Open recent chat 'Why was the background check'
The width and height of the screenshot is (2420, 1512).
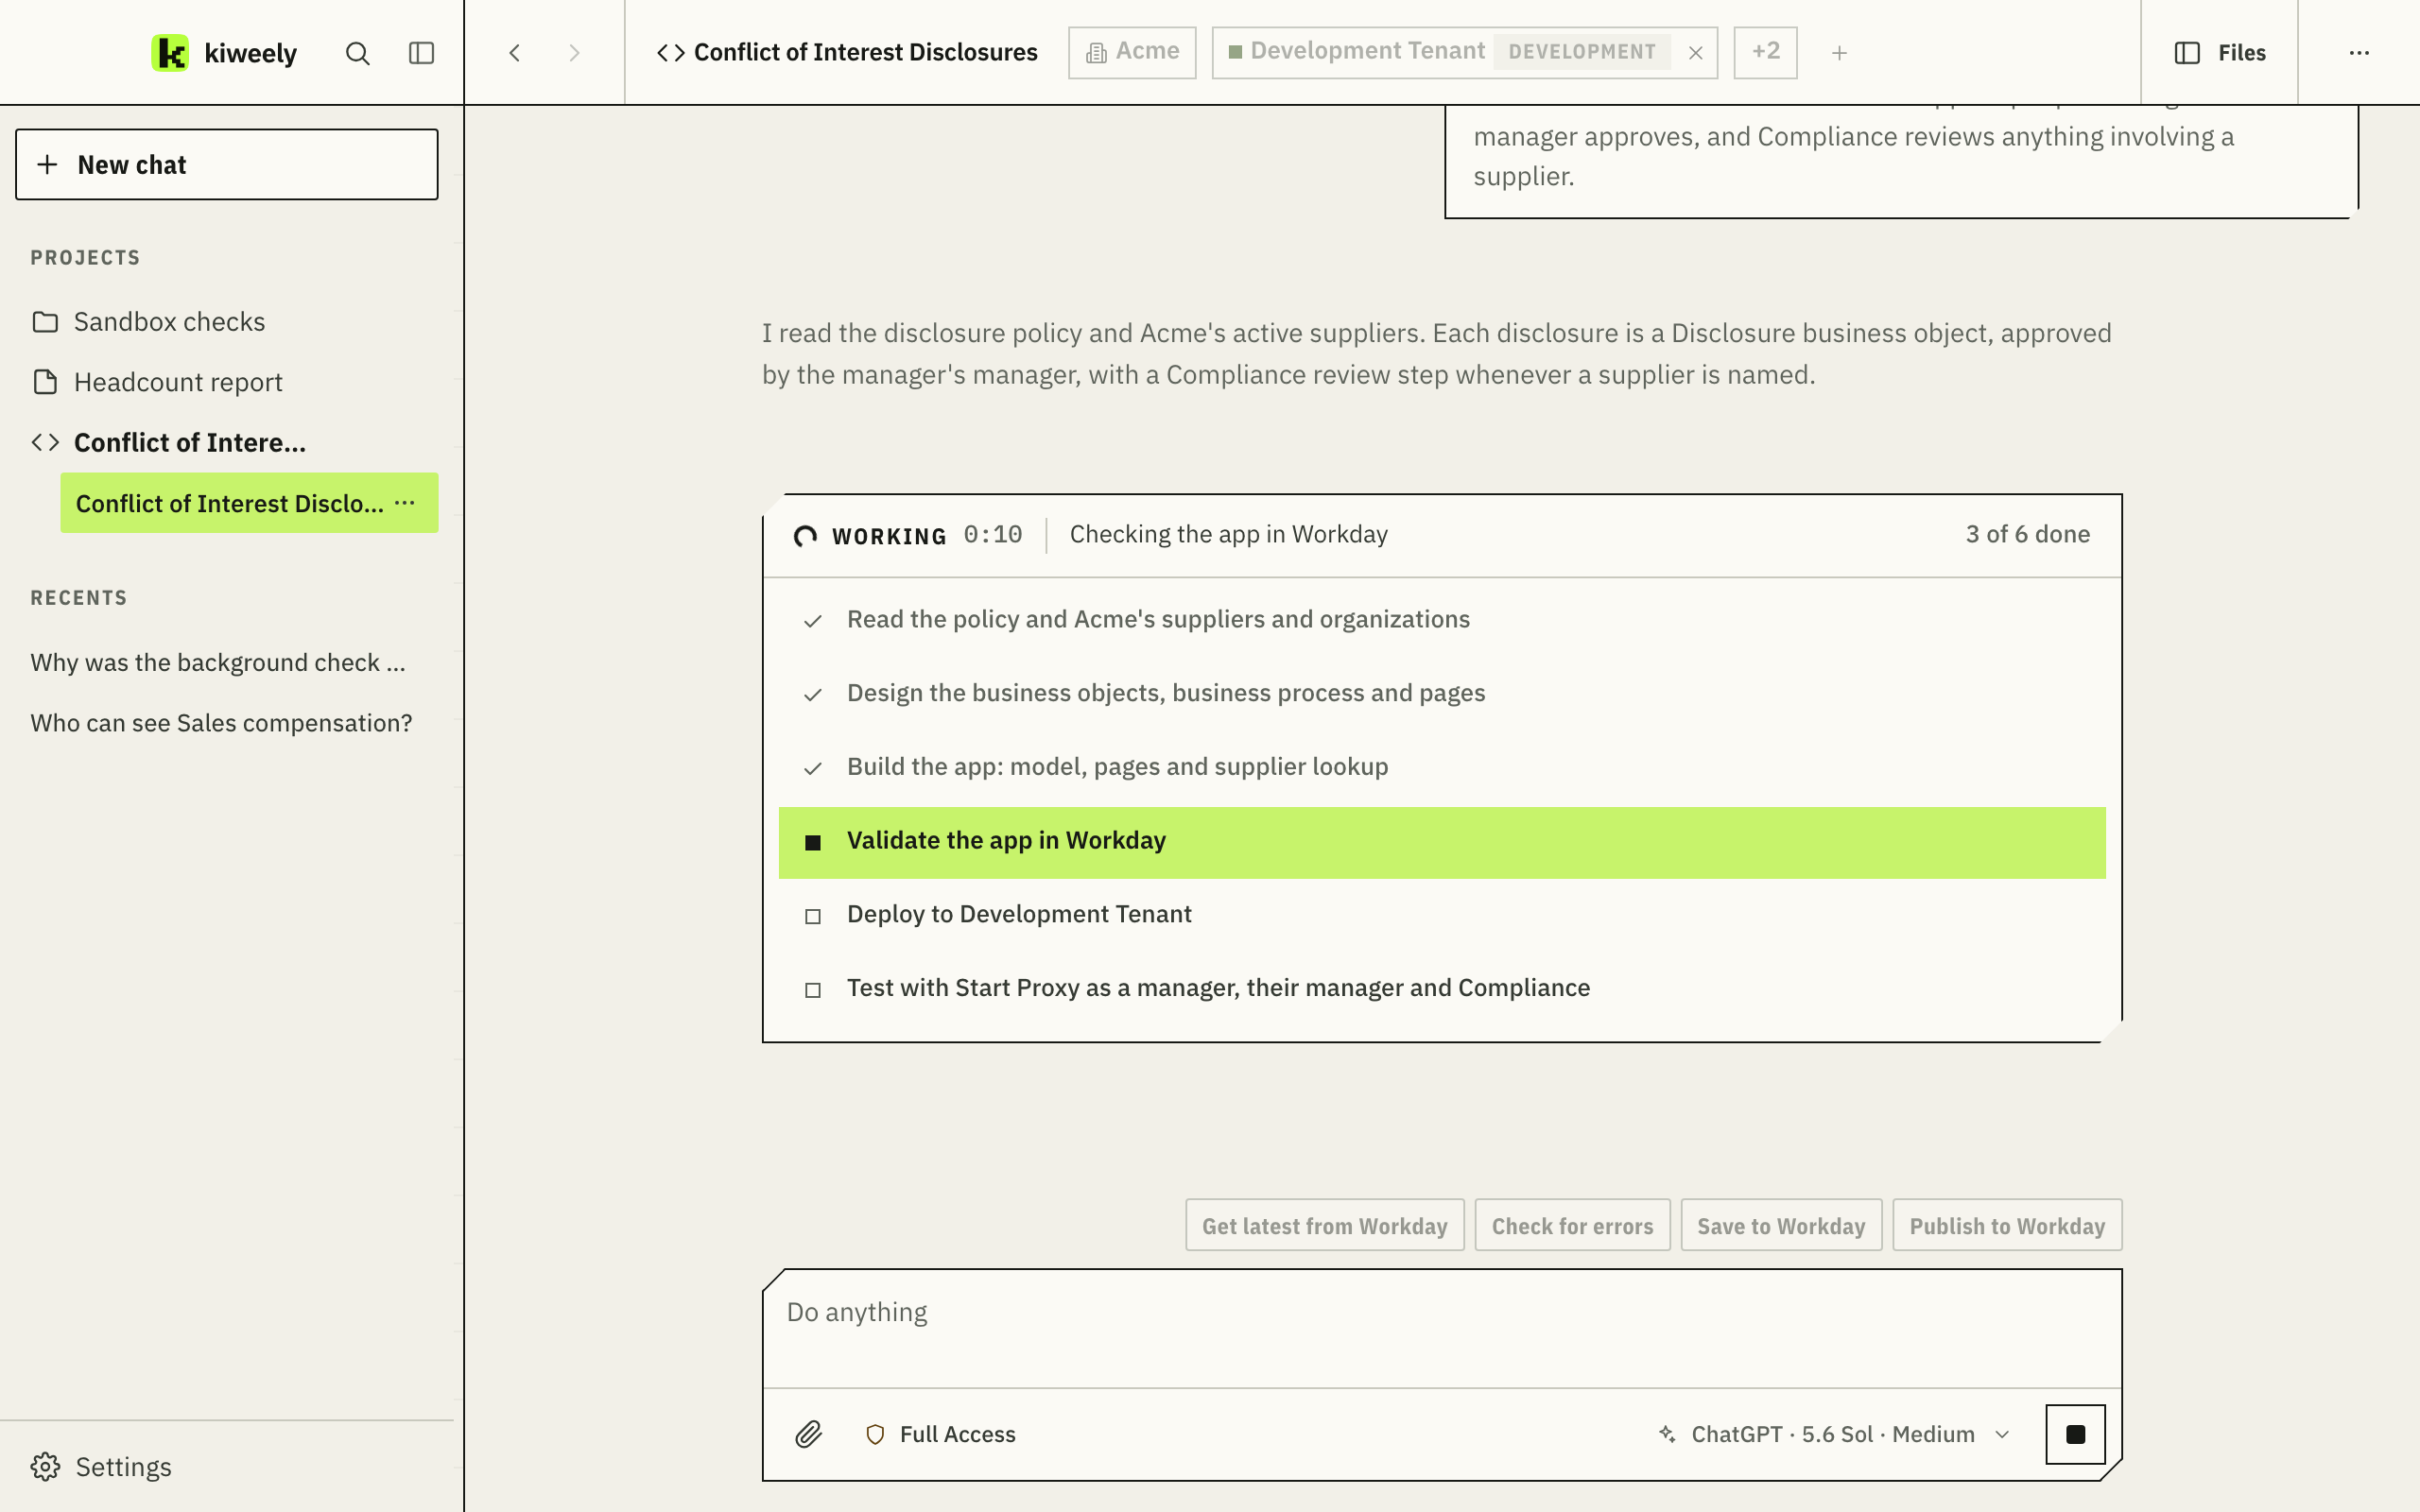(x=218, y=663)
